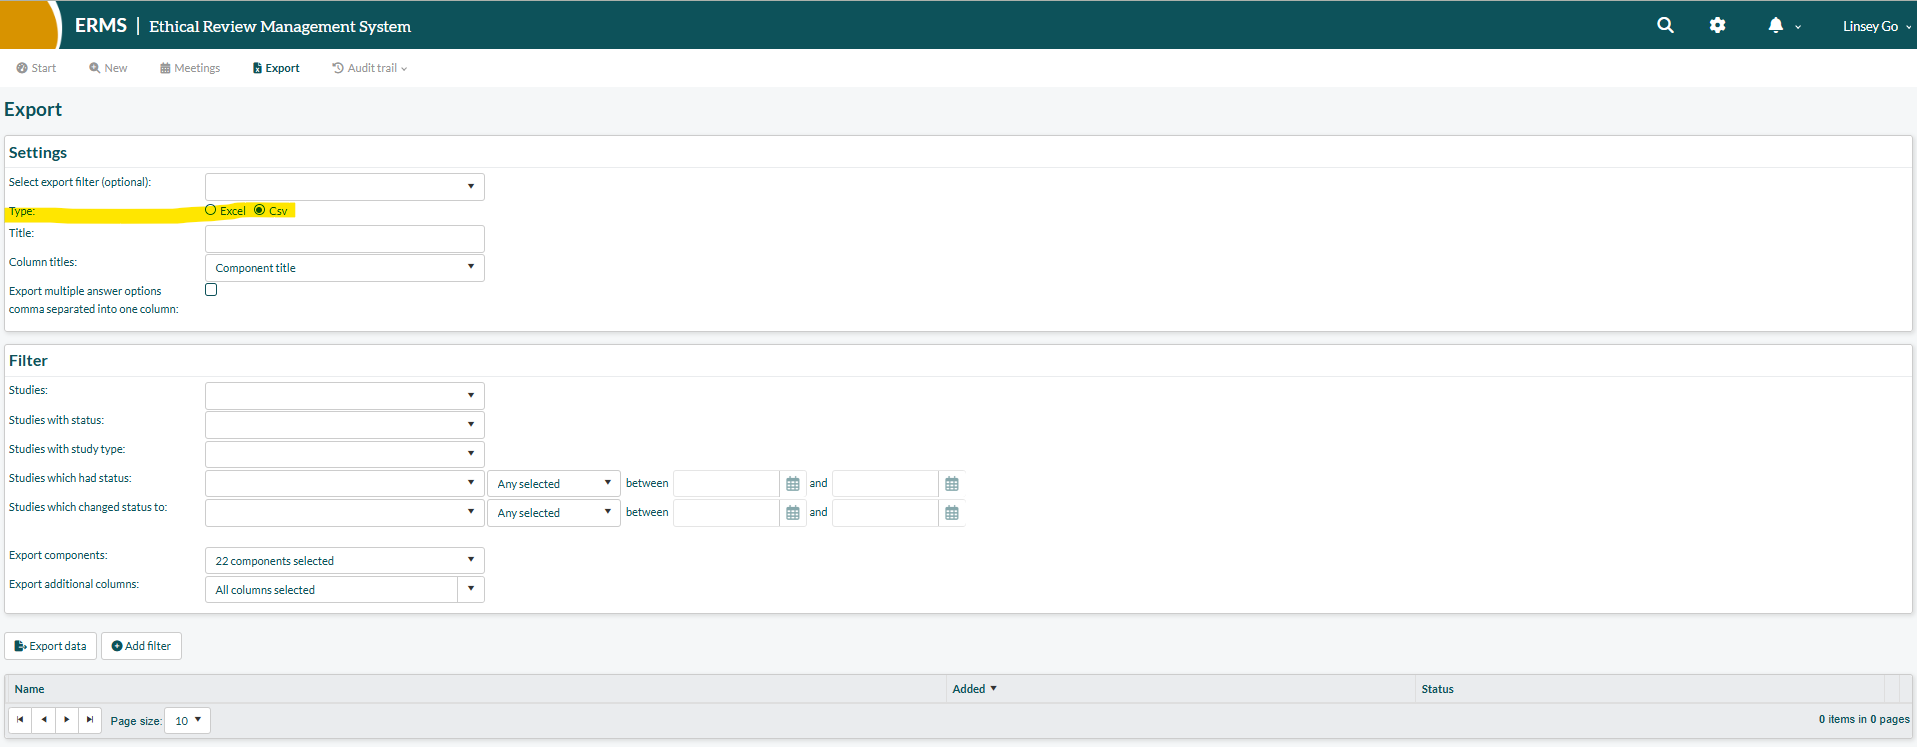Open the search magnifier icon in header
Viewport: 1917px width, 747px height.
[1665, 25]
